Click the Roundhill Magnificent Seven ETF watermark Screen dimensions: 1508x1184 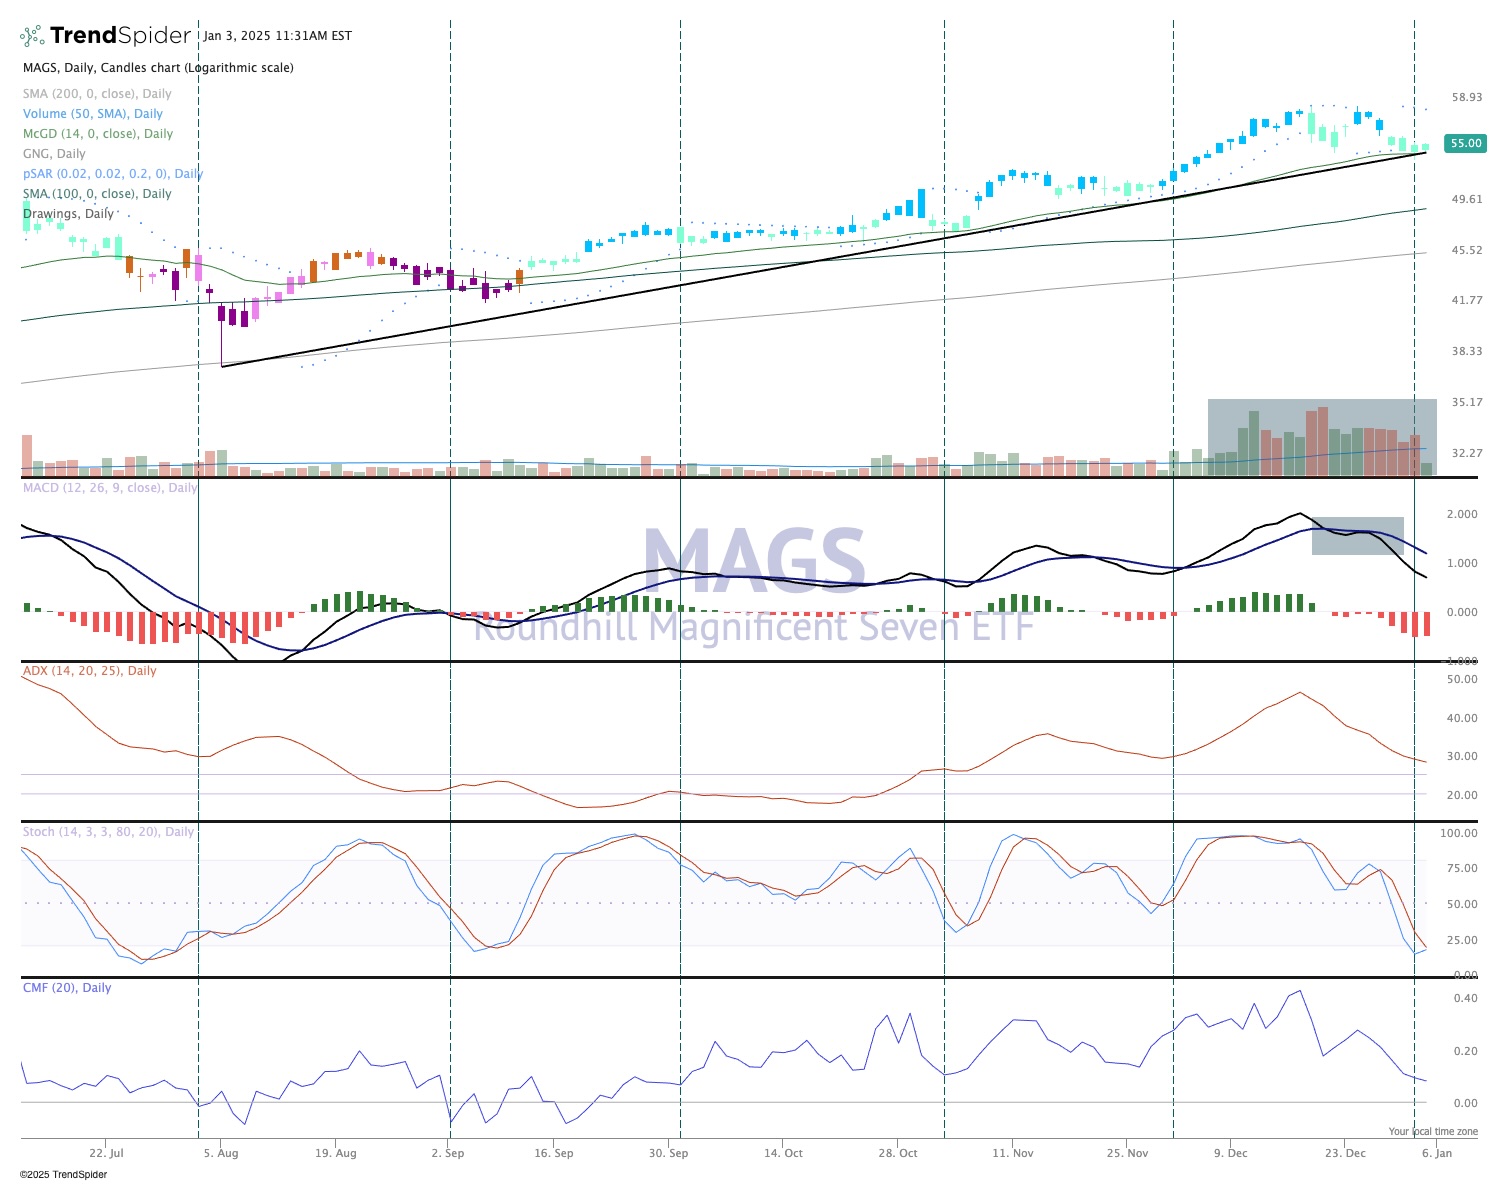pos(754,627)
